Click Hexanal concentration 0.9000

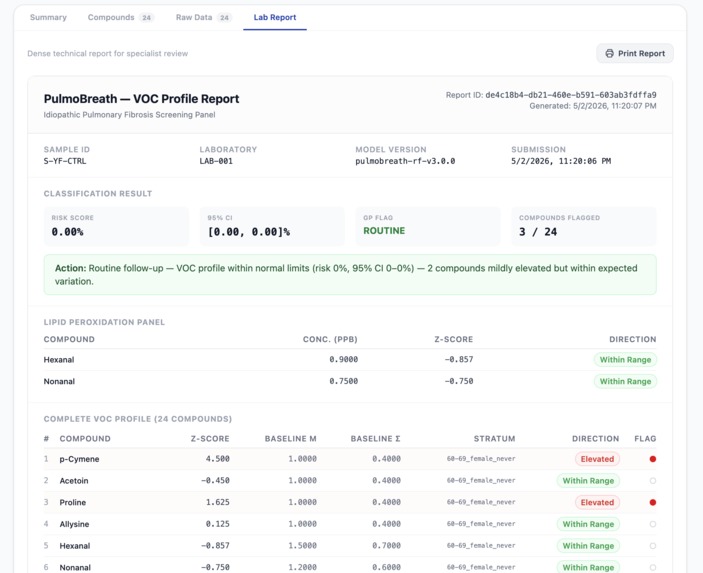click(343, 359)
